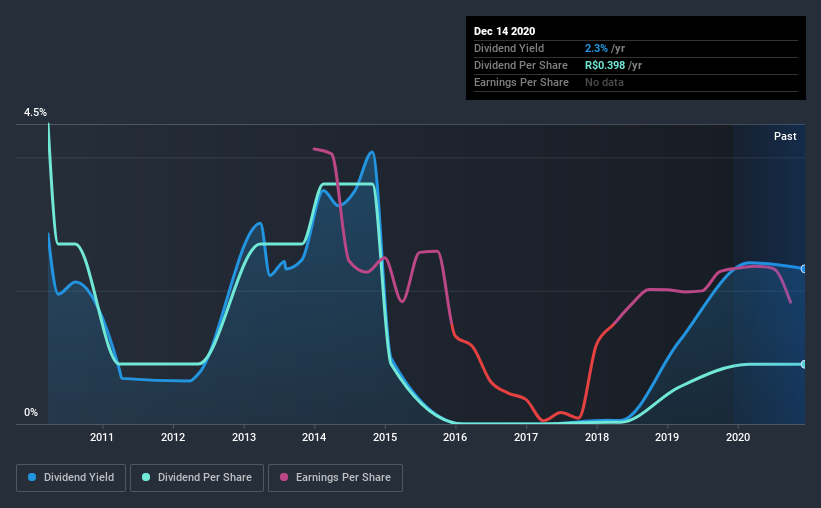Viewport: 821px width, 508px height.
Task: Click the 4.5% y-axis label
Action: tap(35, 112)
